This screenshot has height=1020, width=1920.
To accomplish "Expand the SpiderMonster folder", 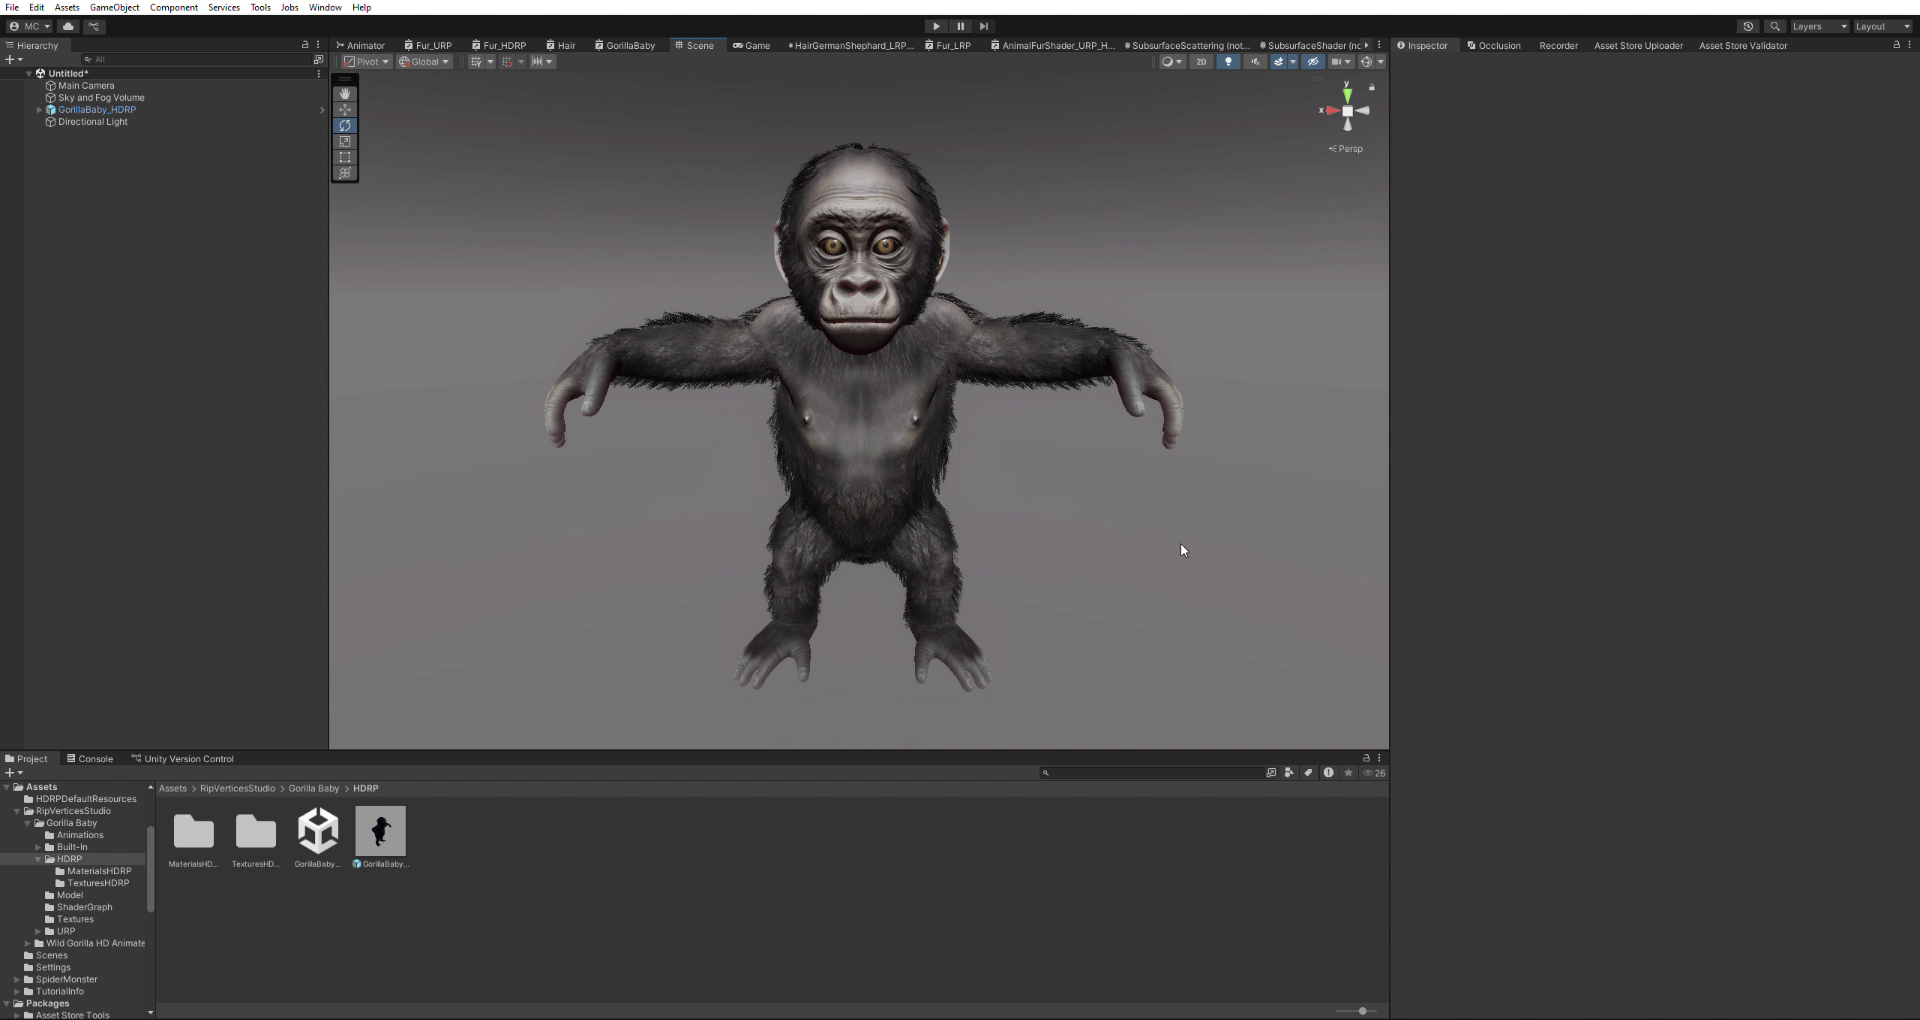I will (x=17, y=979).
